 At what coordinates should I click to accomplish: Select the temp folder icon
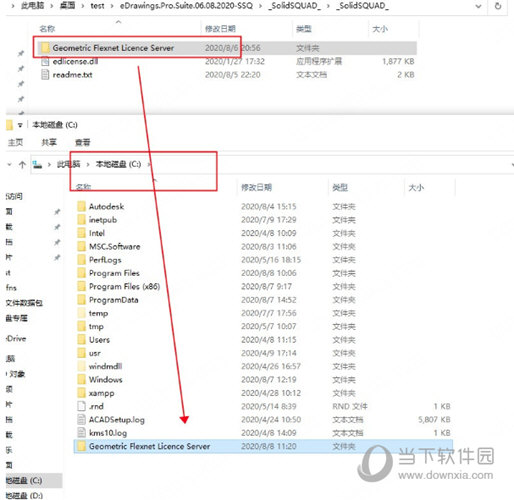(x=81, y=313)
